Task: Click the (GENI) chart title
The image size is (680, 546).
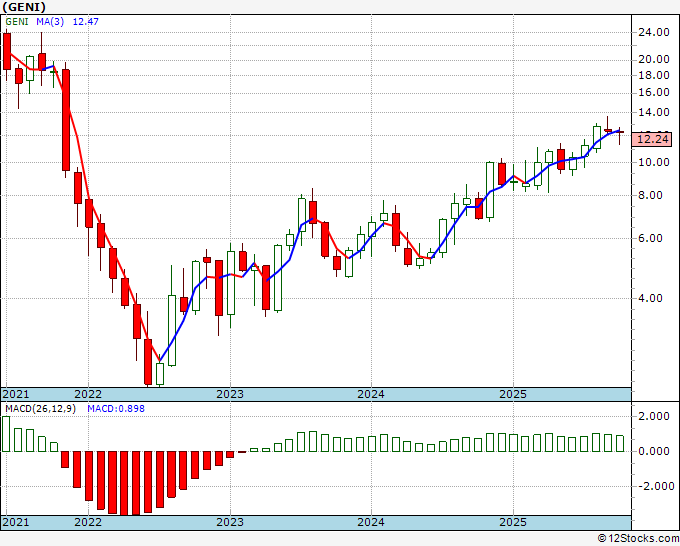Action: point(24,7)
